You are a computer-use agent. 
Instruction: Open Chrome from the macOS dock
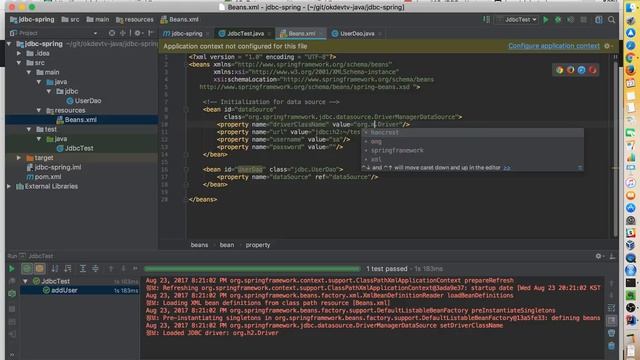[x=631, y=58]
